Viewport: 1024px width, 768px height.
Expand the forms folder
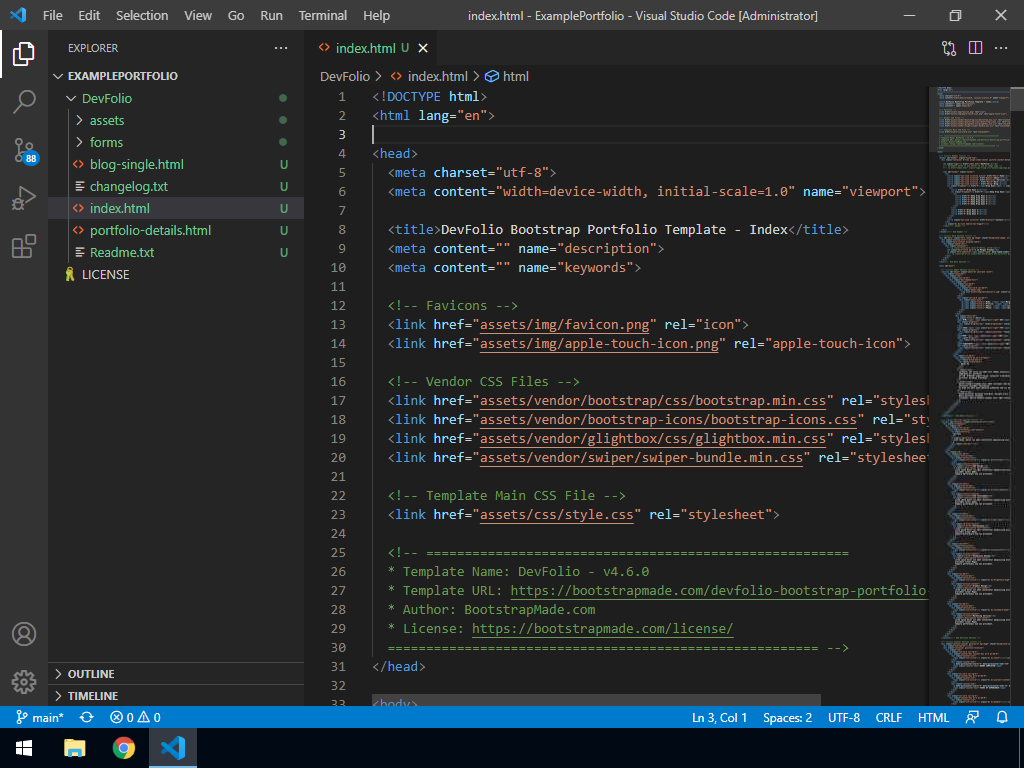106,142
